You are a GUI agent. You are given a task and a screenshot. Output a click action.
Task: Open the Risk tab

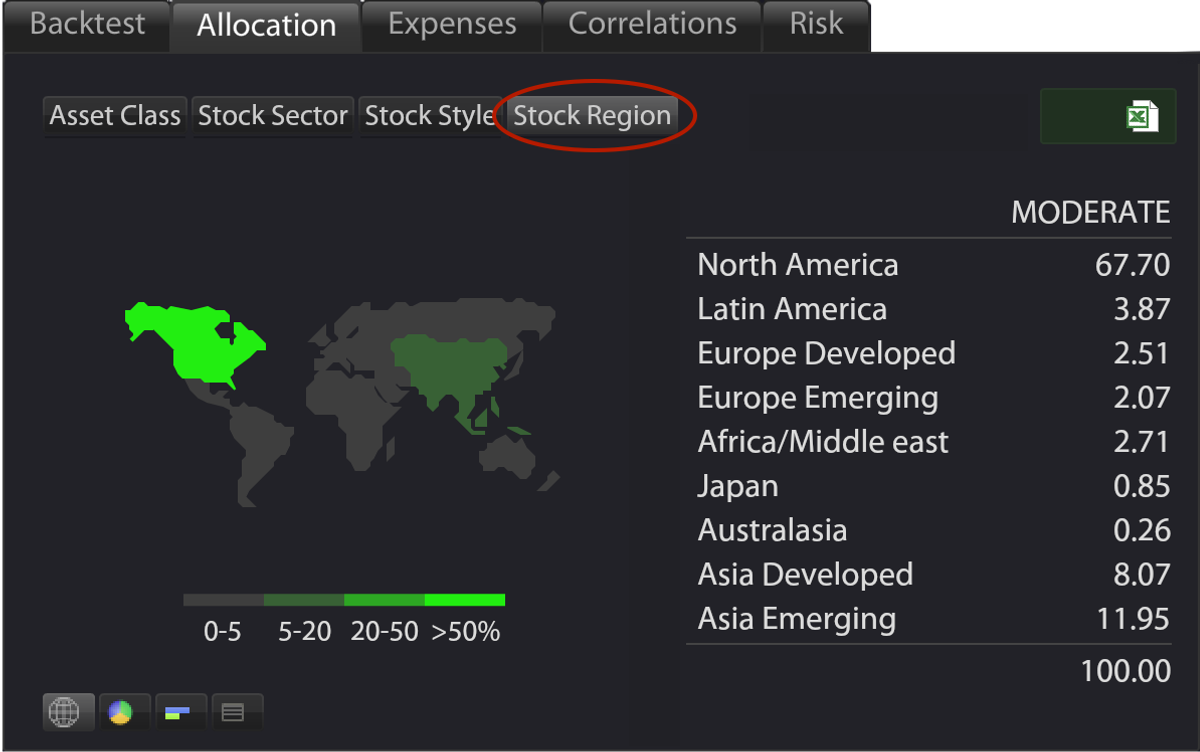tap(816, 25)
